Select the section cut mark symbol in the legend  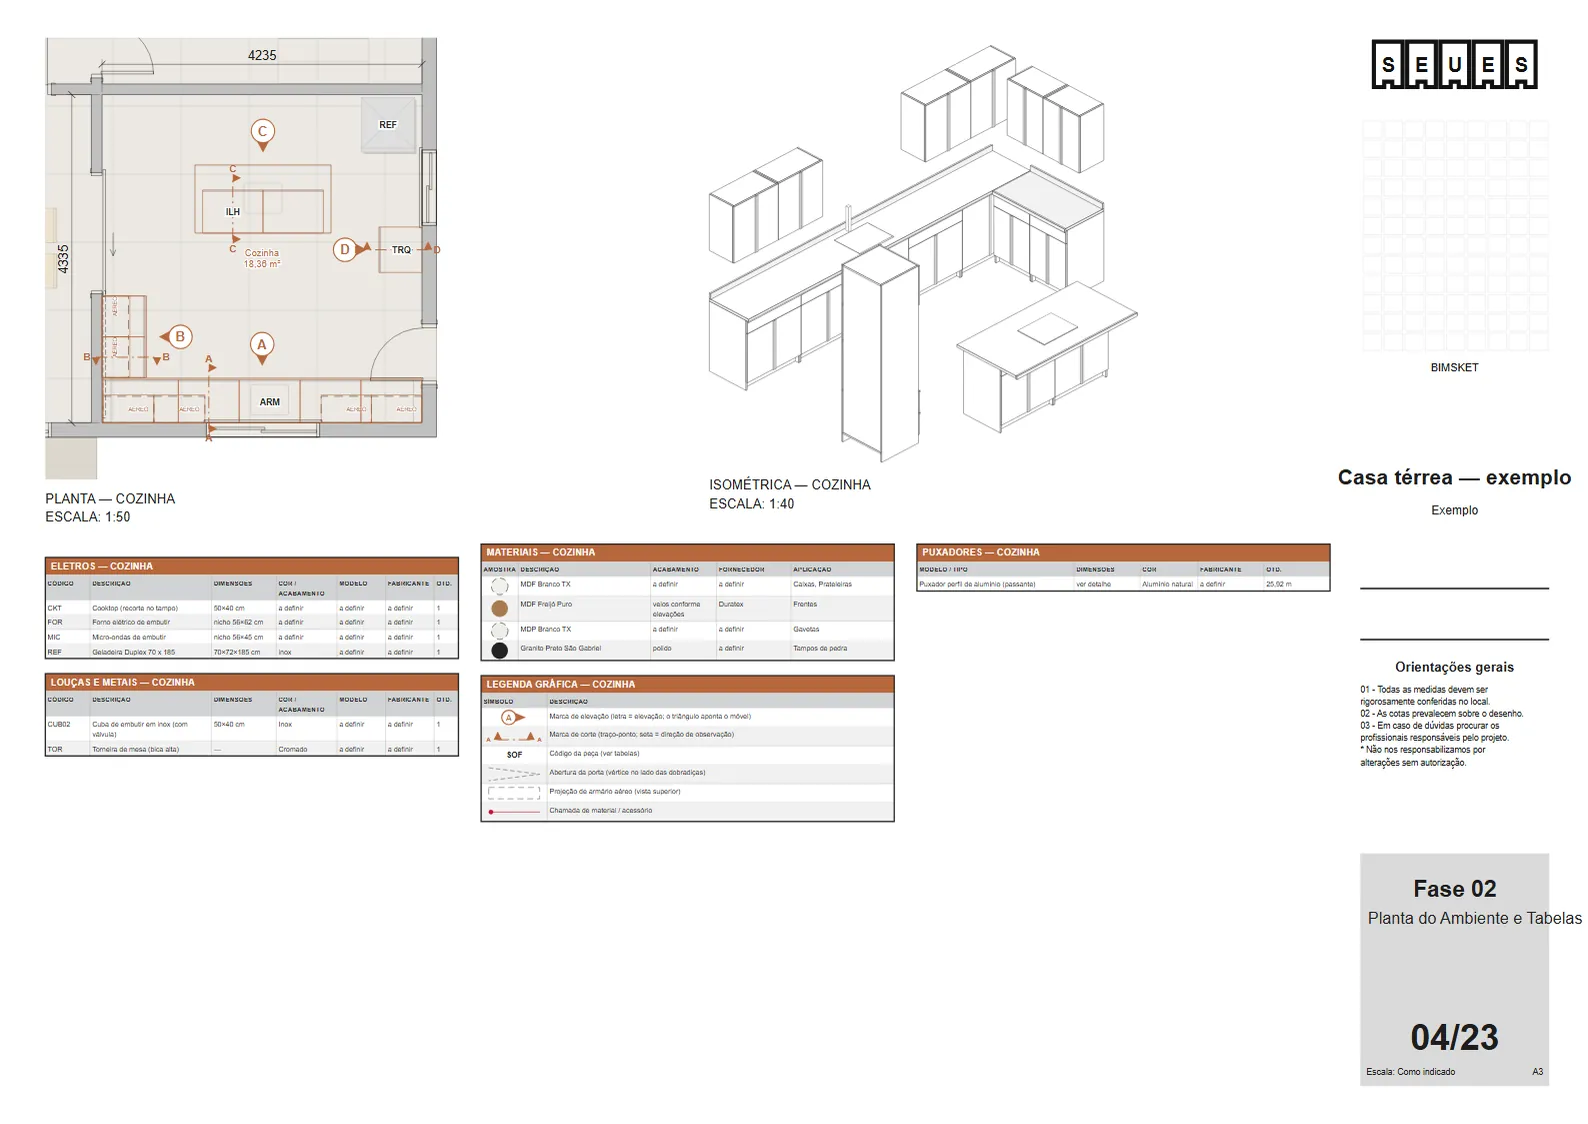[x=513, y=736]
